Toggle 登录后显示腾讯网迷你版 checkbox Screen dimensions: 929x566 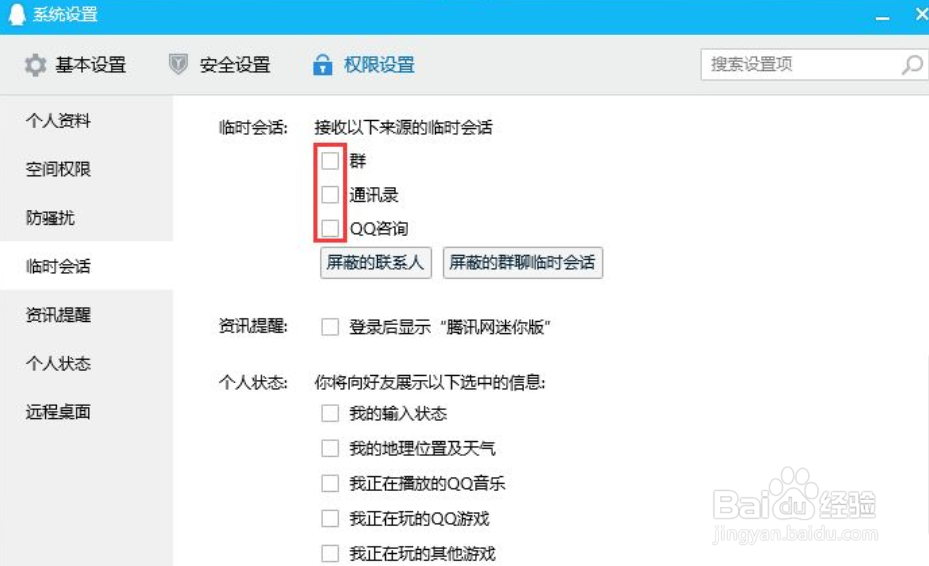coord(330,327)
